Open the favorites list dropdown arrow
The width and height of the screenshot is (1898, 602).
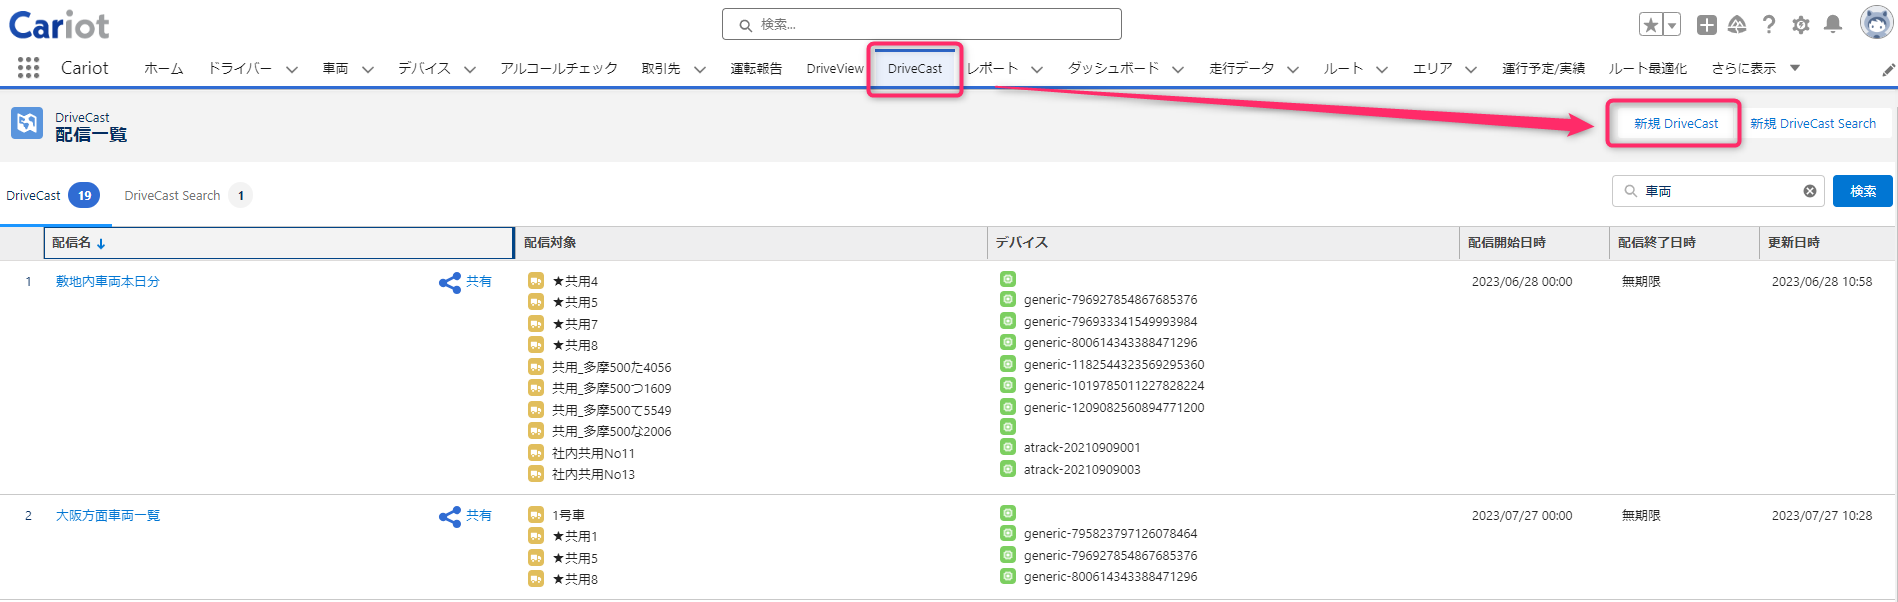click(1671, 25)
